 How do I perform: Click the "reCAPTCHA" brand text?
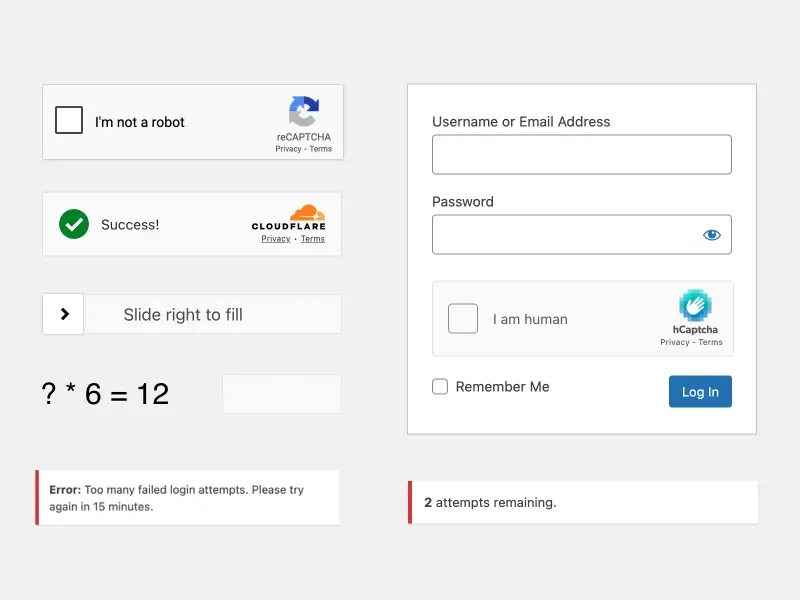(304, 137)
